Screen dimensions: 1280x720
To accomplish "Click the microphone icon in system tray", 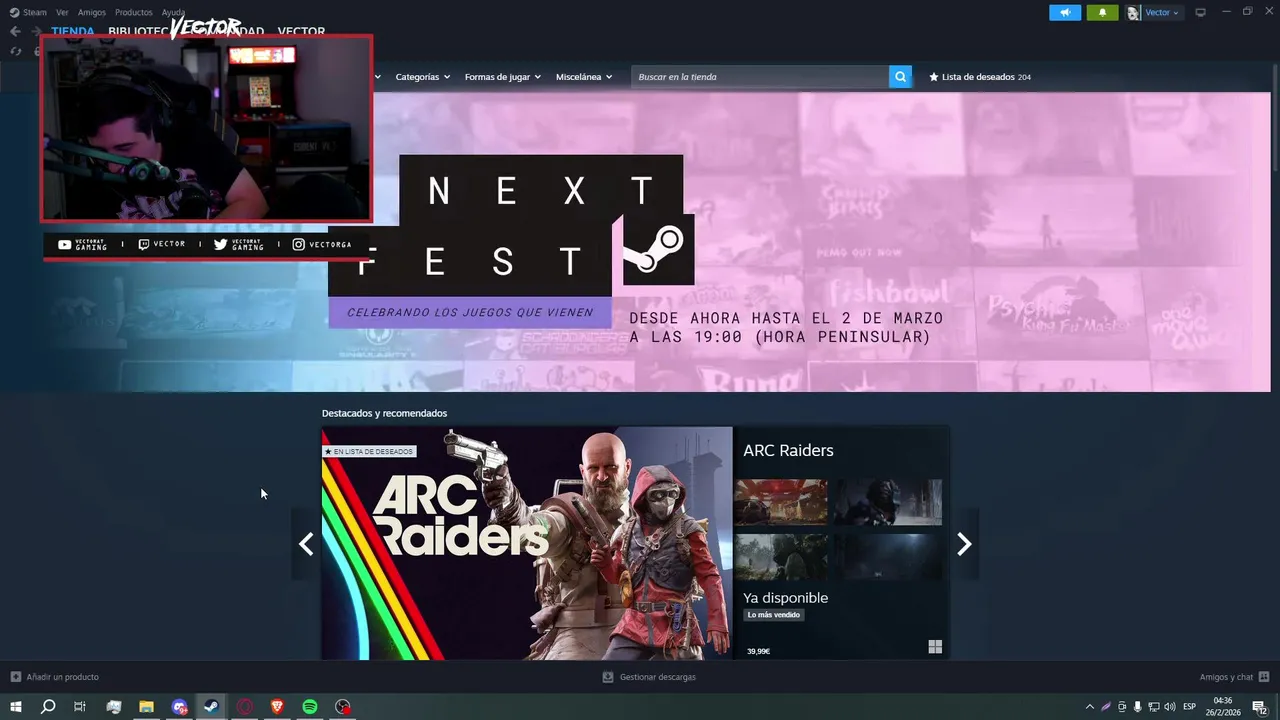I will pos(1137,707).
